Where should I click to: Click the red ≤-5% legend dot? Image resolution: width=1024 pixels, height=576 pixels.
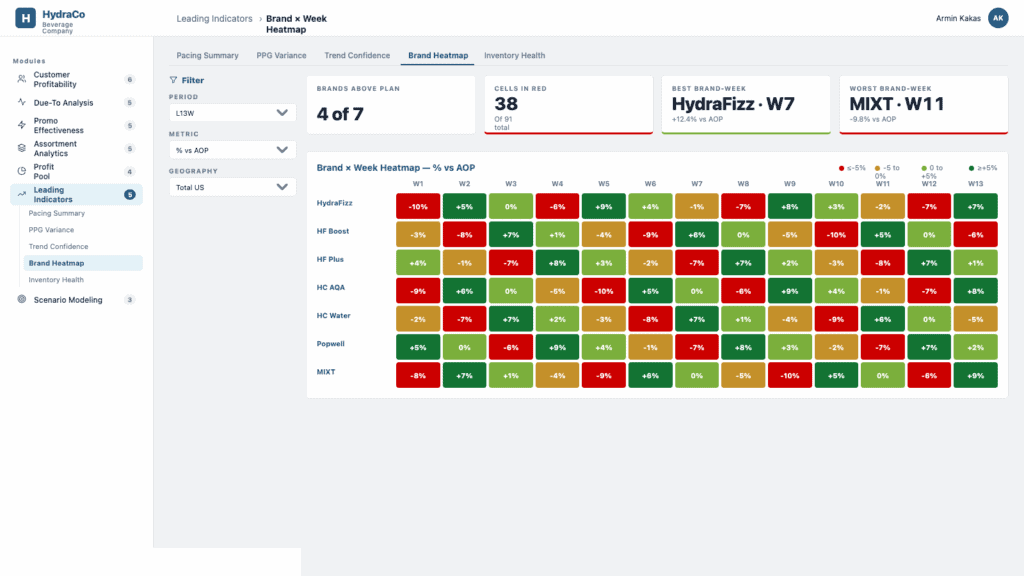coord(841,168)
